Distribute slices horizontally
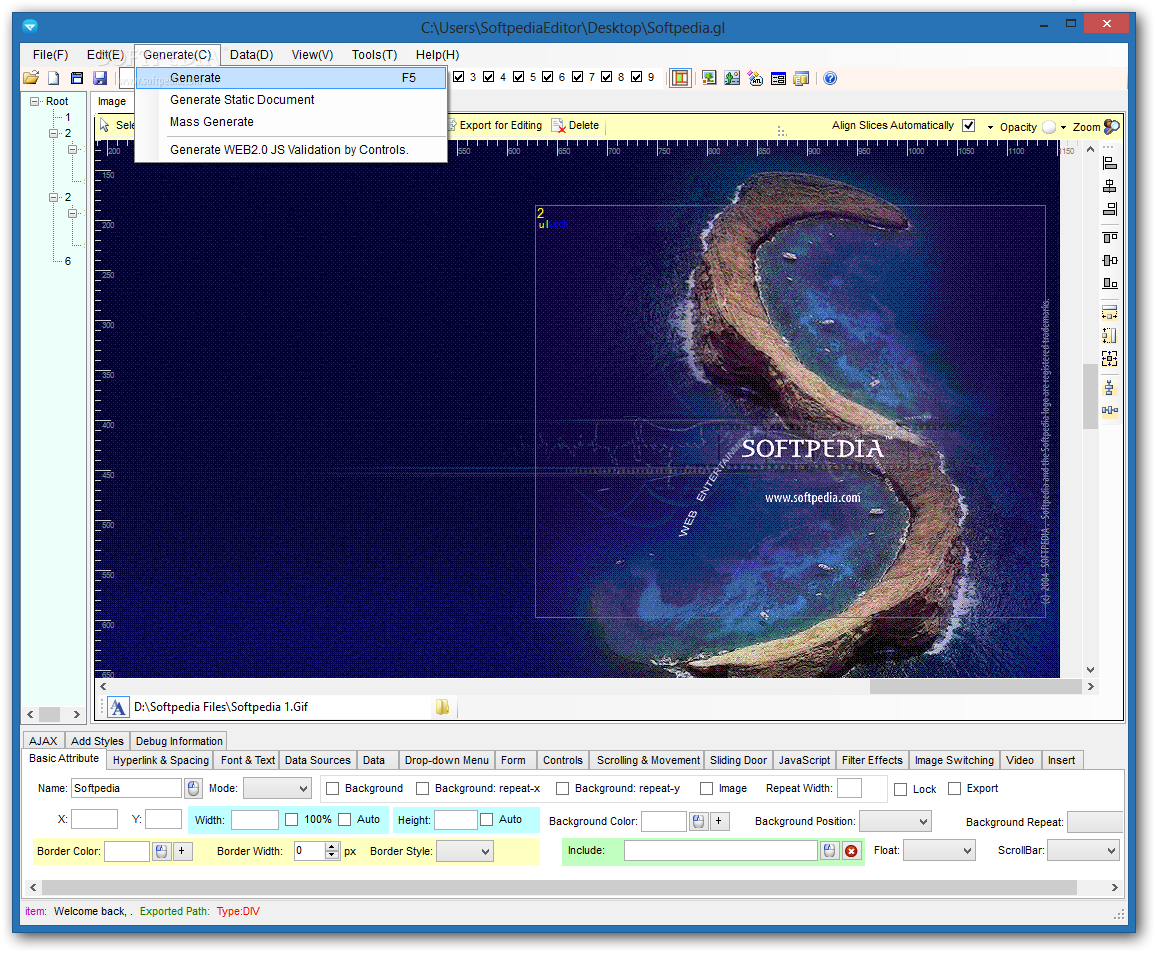The image size is (1156, 953). [x=1110, y=411]
